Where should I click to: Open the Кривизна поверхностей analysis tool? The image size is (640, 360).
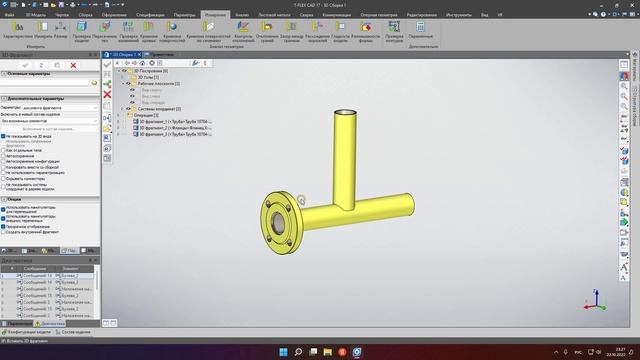[172, 31]
